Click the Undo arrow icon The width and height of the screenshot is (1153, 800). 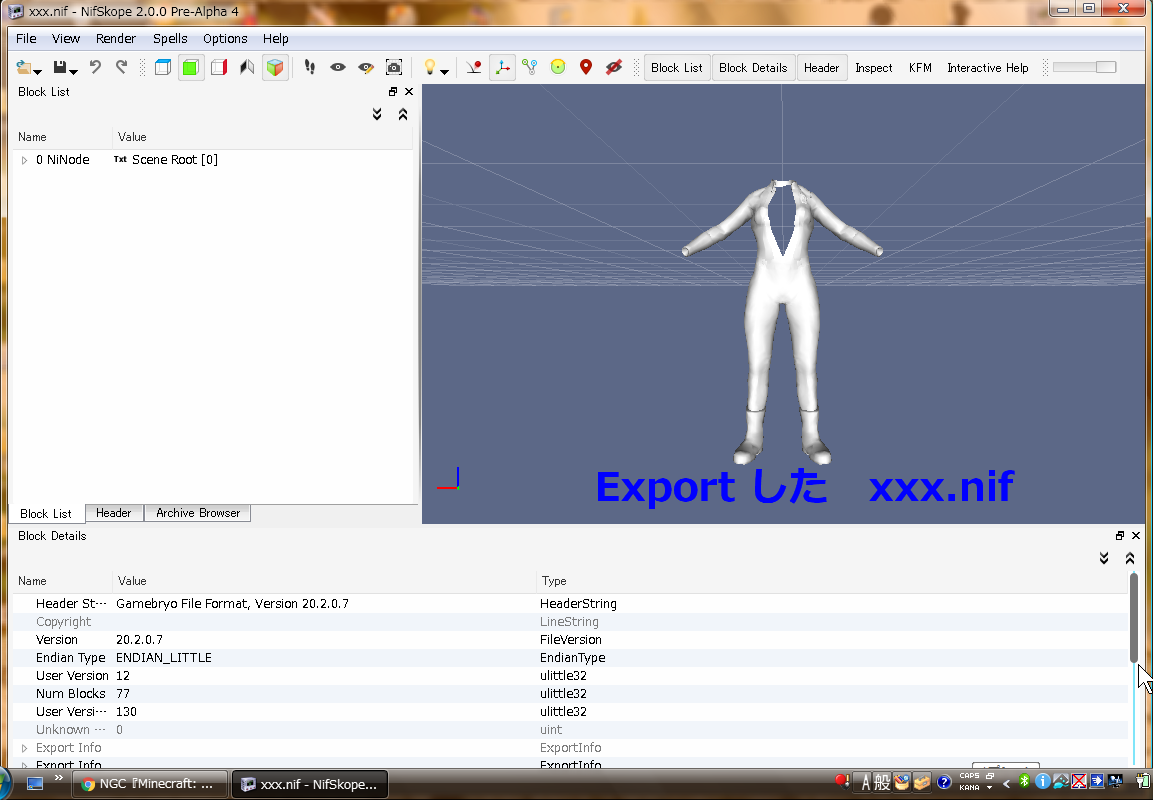(95, 68)
